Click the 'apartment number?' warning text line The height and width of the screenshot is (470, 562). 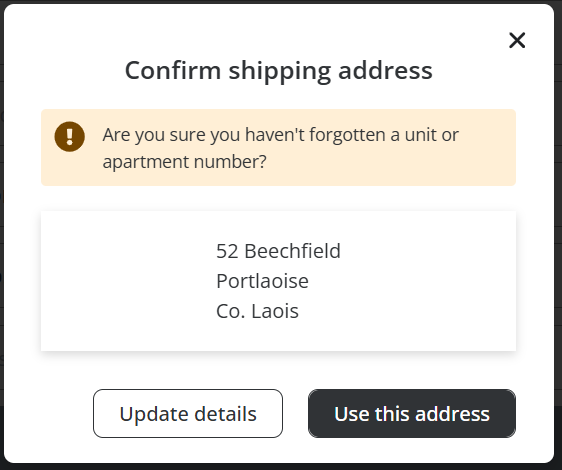(185, 162)
